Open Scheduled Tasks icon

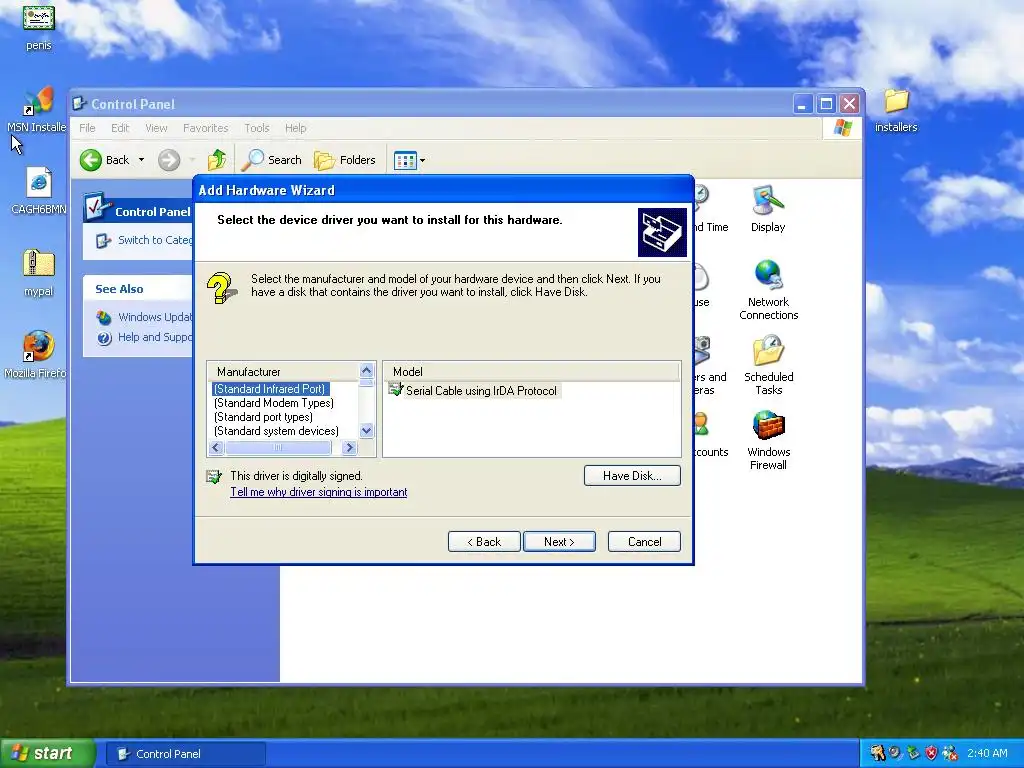(x=769, y=366)
